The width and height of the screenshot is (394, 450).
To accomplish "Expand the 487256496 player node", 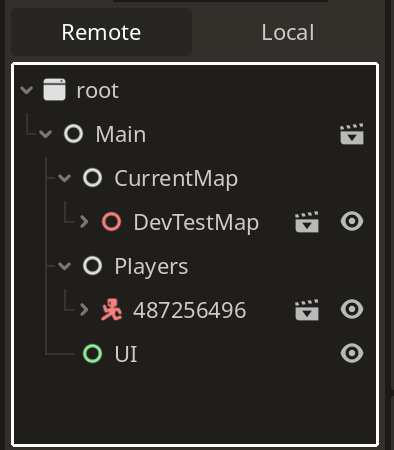I will (x=84, y=310).
